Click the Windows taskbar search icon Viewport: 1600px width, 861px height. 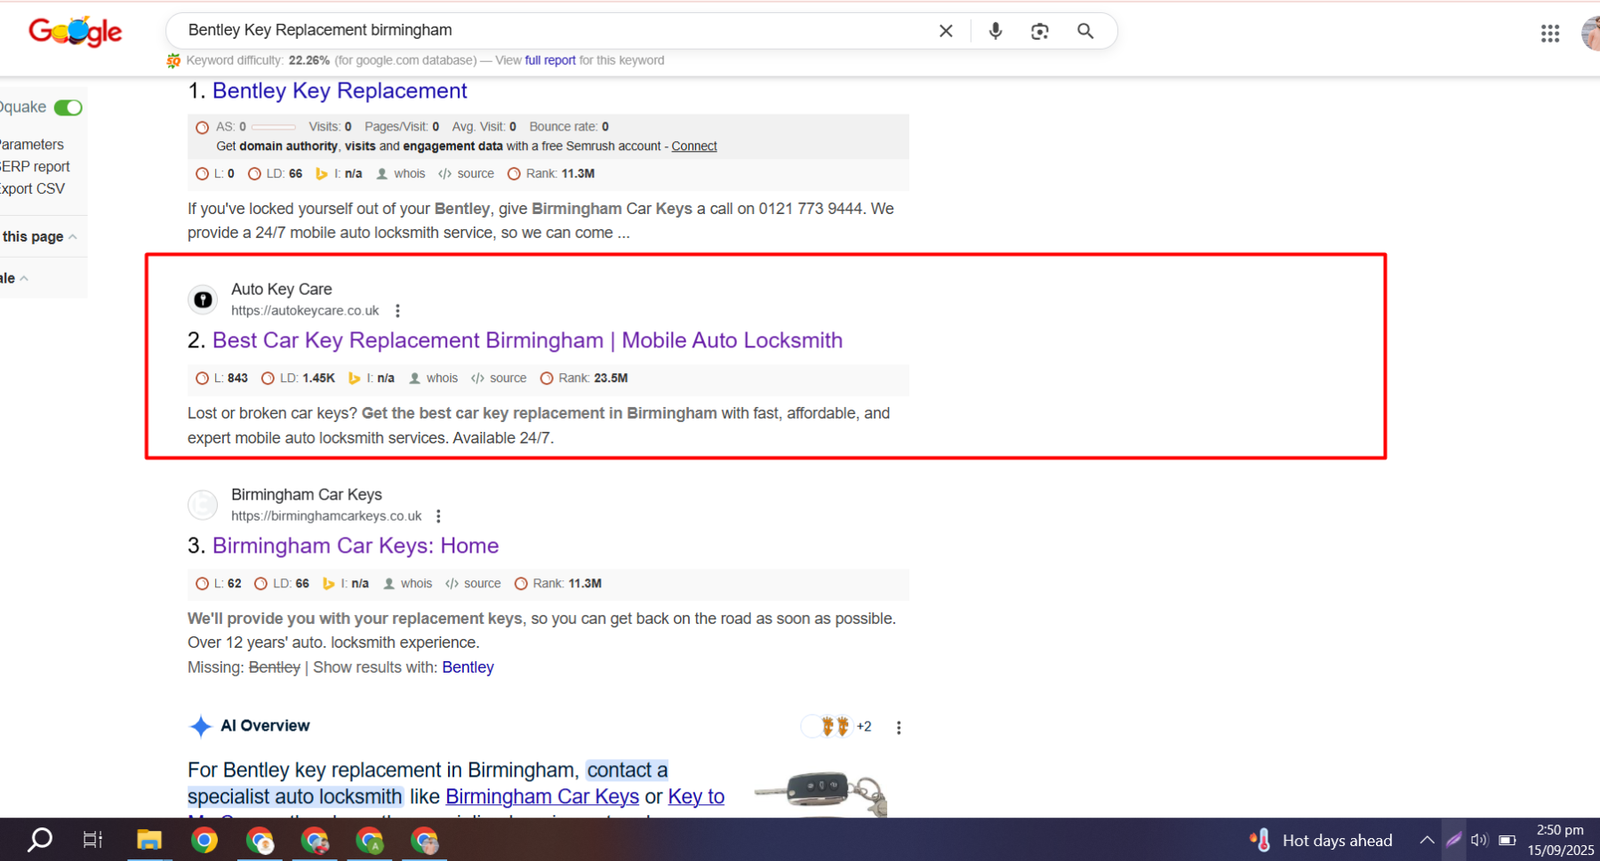pos(40,840)
